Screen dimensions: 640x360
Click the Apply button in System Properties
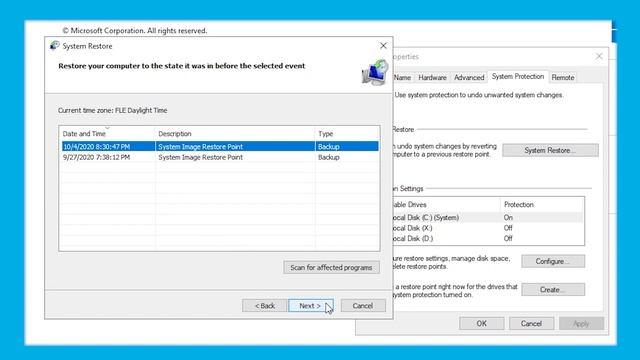pyautogui.click(x=581, y=323)
